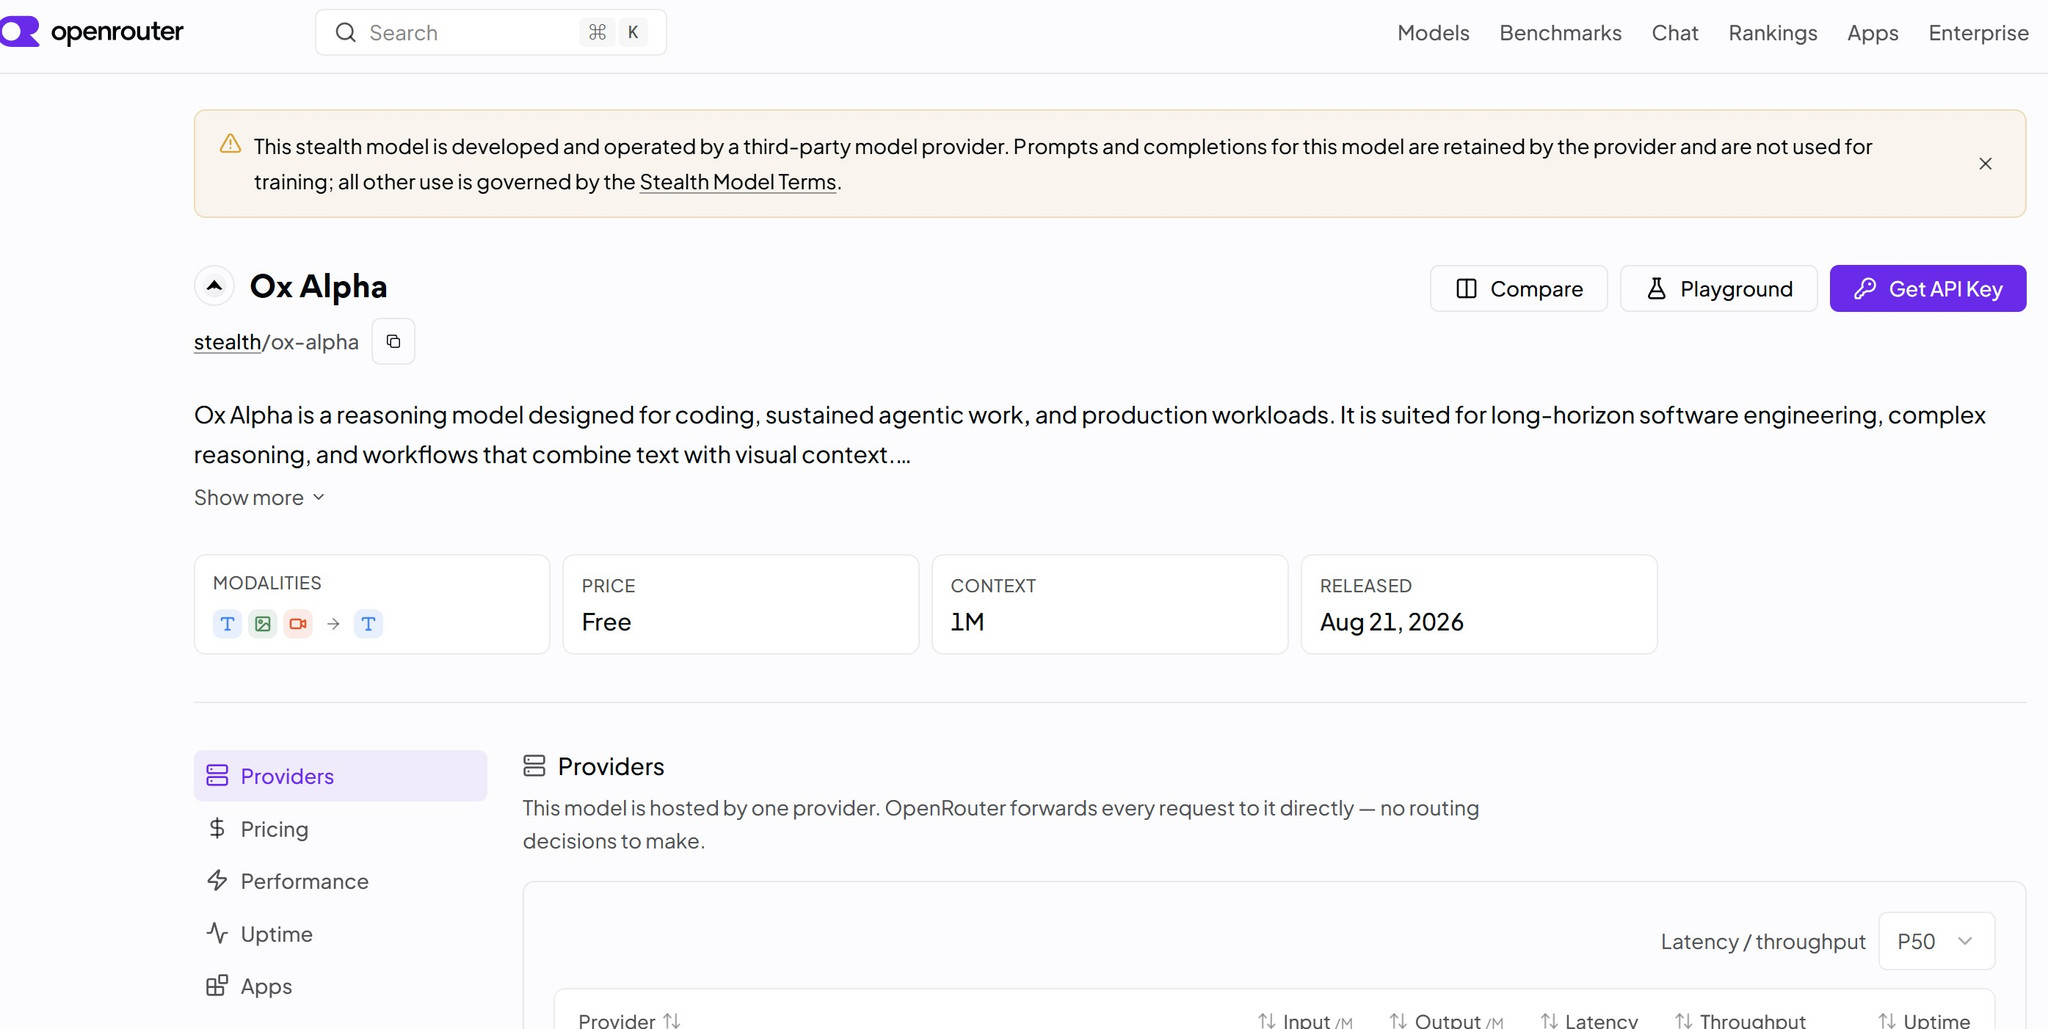
Task: Select the Pricing sidebar tab
Action: point(340,829)
